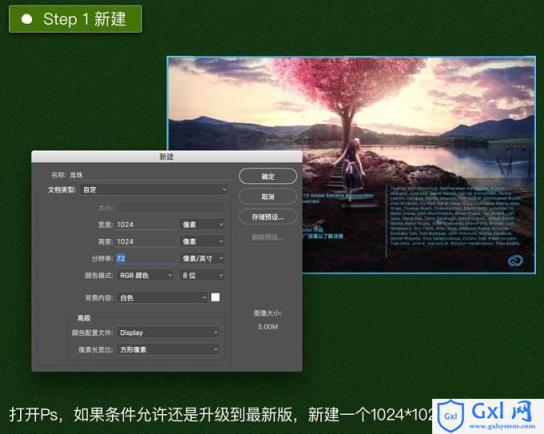Image resolution: width=544 pixels, height=434 pixels.
Task: Click the 宽度 width field showing 1024
Action: pos(146,224)
